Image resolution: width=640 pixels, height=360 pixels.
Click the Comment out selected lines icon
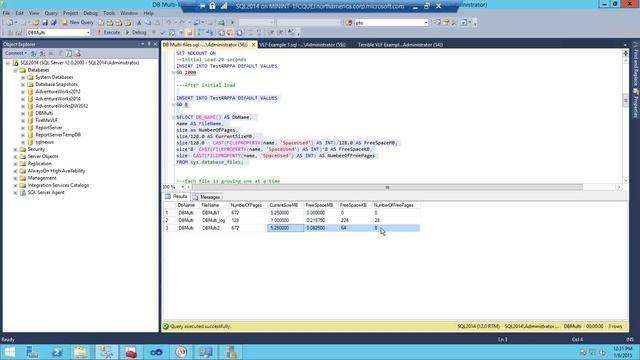251,32
